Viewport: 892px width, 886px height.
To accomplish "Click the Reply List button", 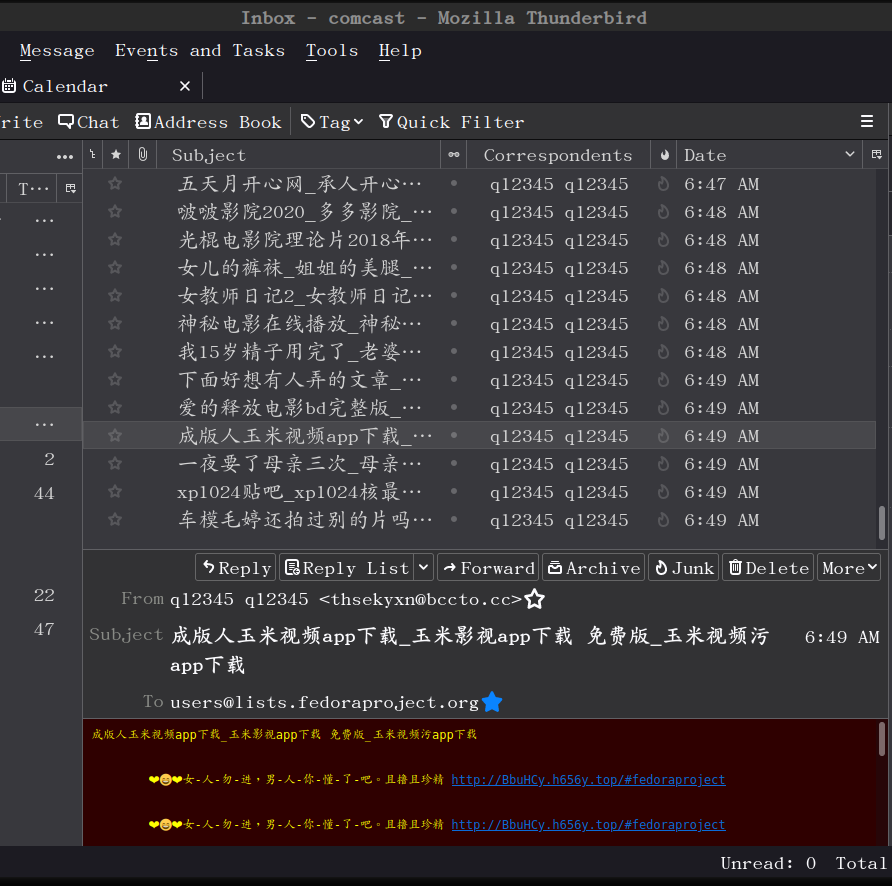I will [347, 567].
